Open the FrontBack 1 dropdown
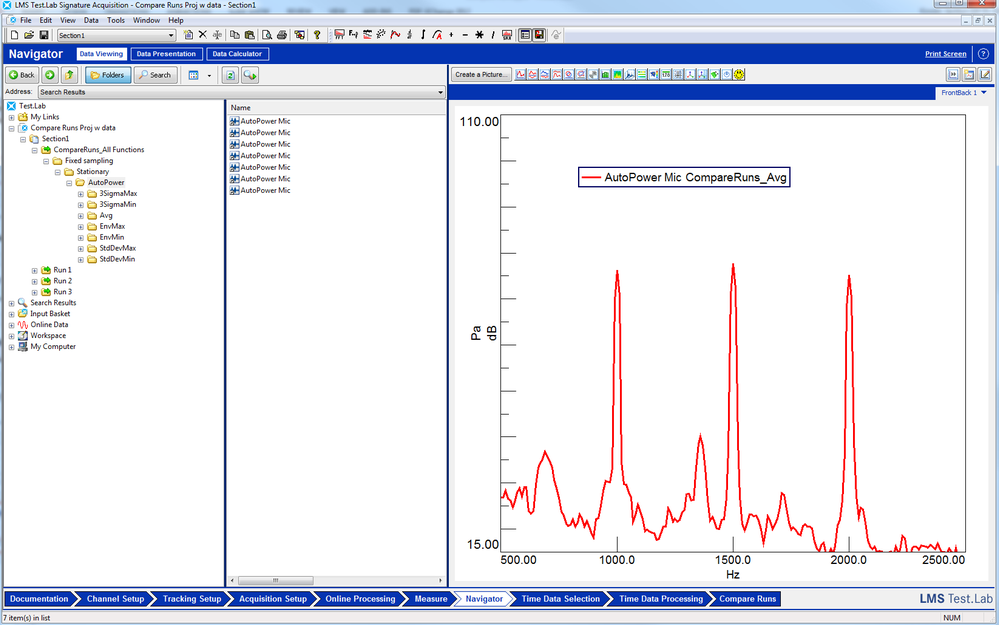This screenshot has width=999, height=625. pyautogui.click(x=984, y=92)
